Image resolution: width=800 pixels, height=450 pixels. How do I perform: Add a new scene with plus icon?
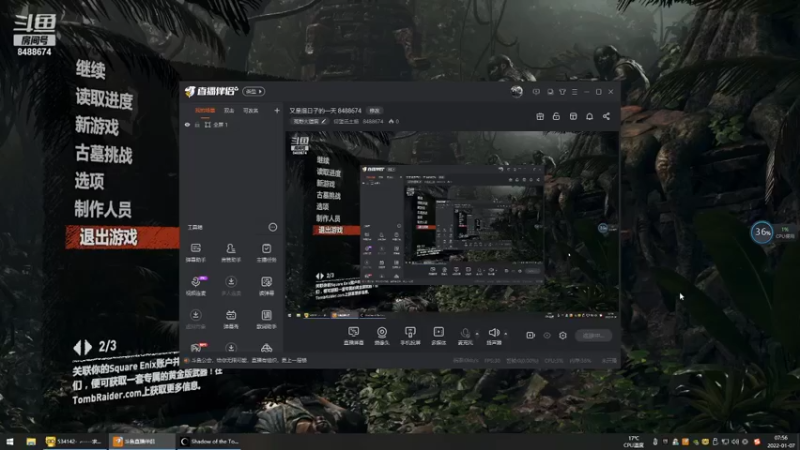(x=277, y=110)
